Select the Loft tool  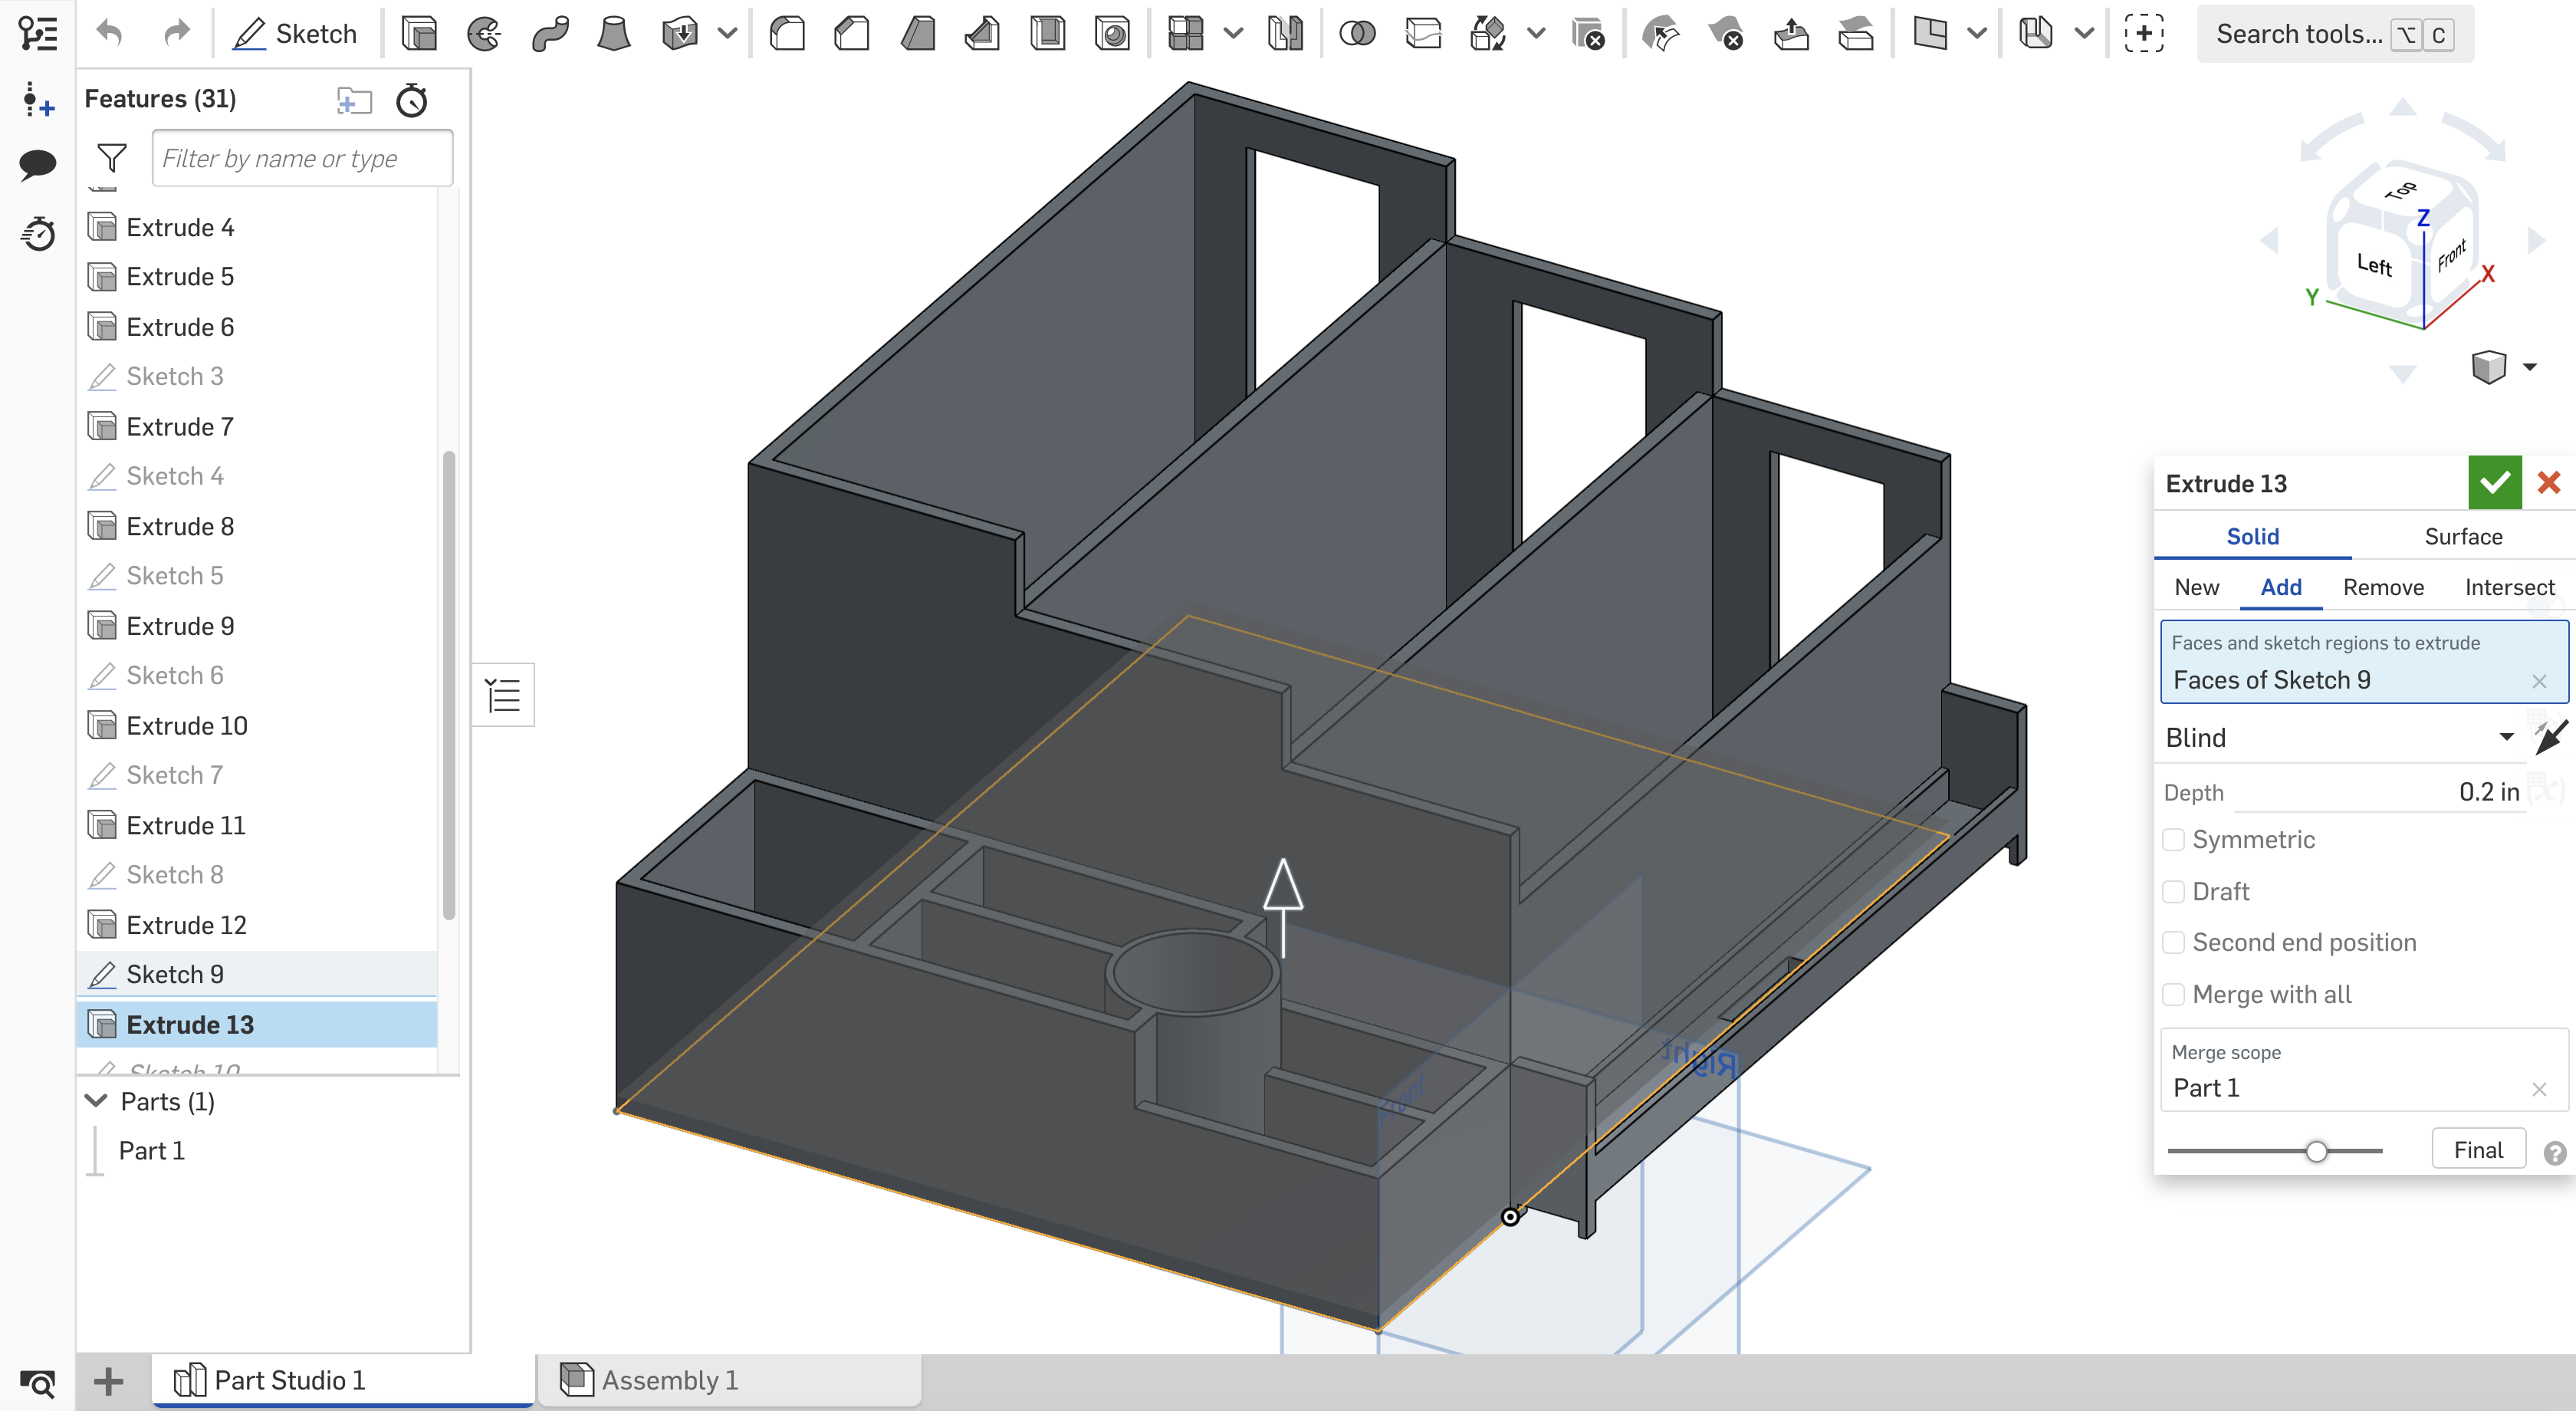coord(614,33)
